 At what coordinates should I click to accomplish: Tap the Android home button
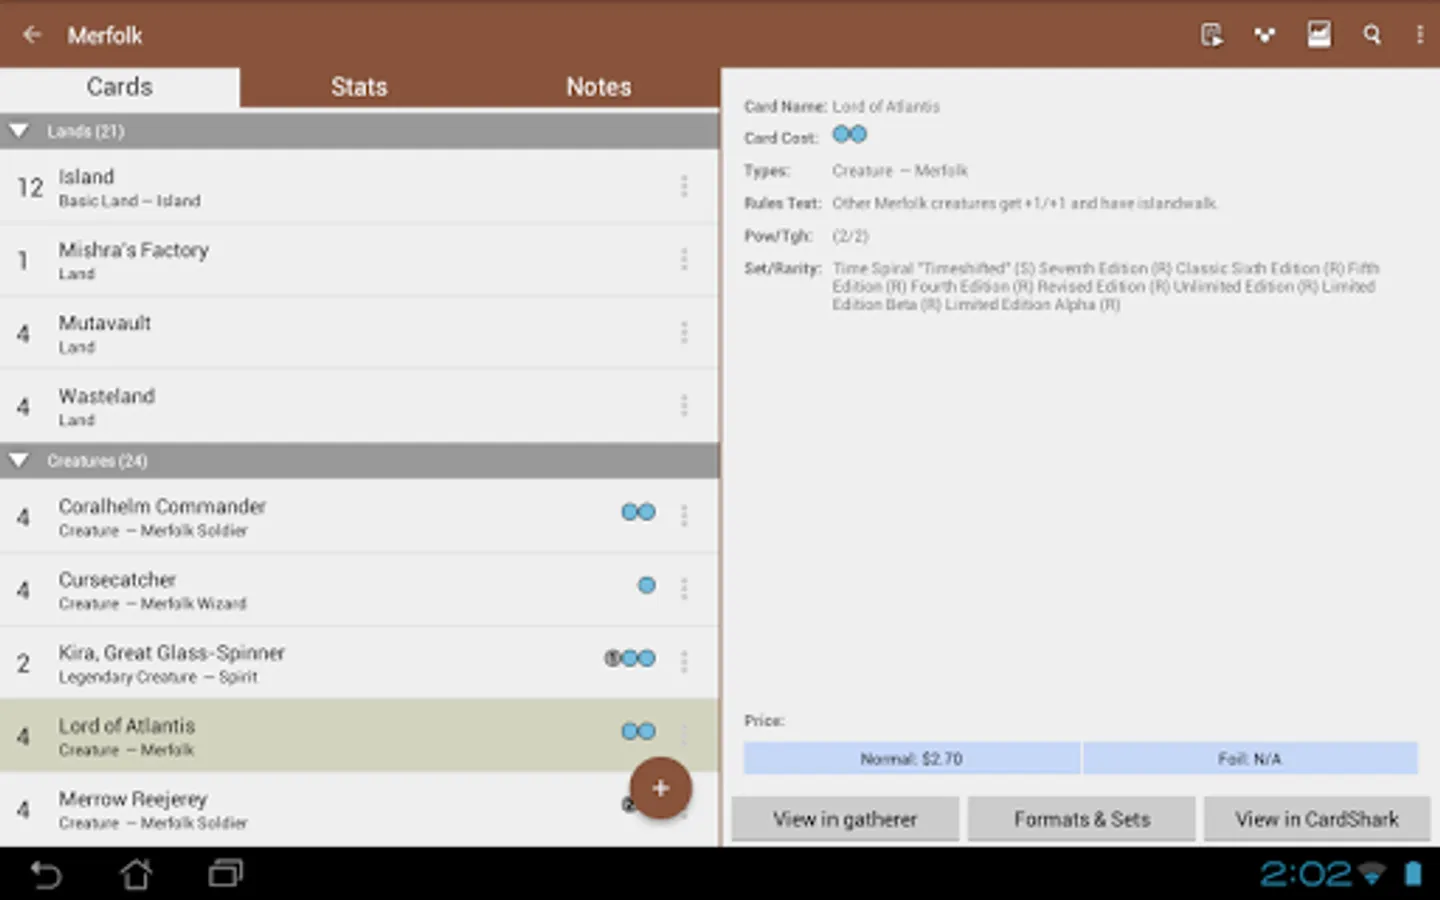(x=136, y=875)
